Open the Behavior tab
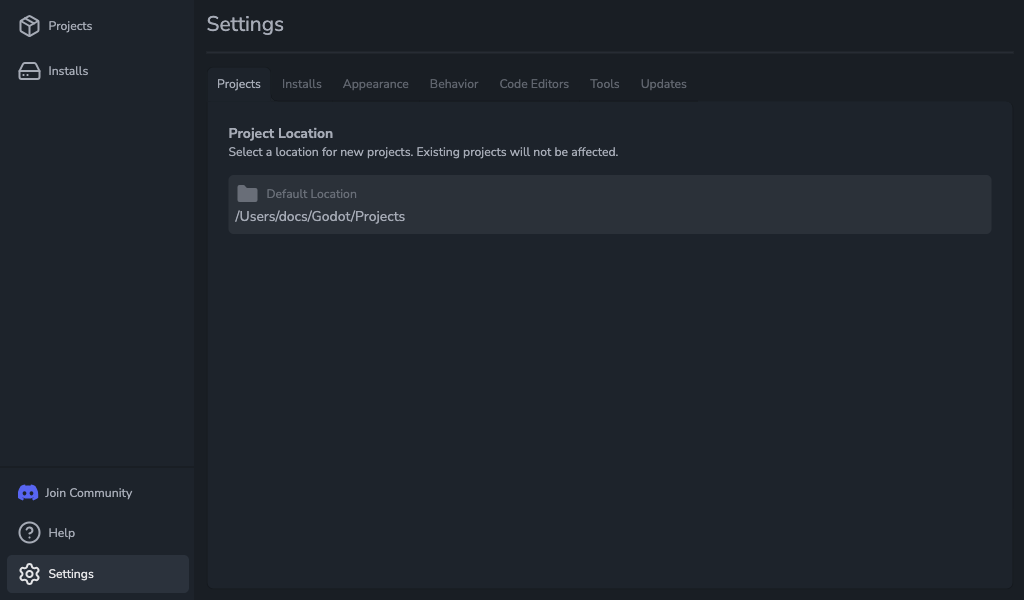1024x600 pixels. (454, 84)
